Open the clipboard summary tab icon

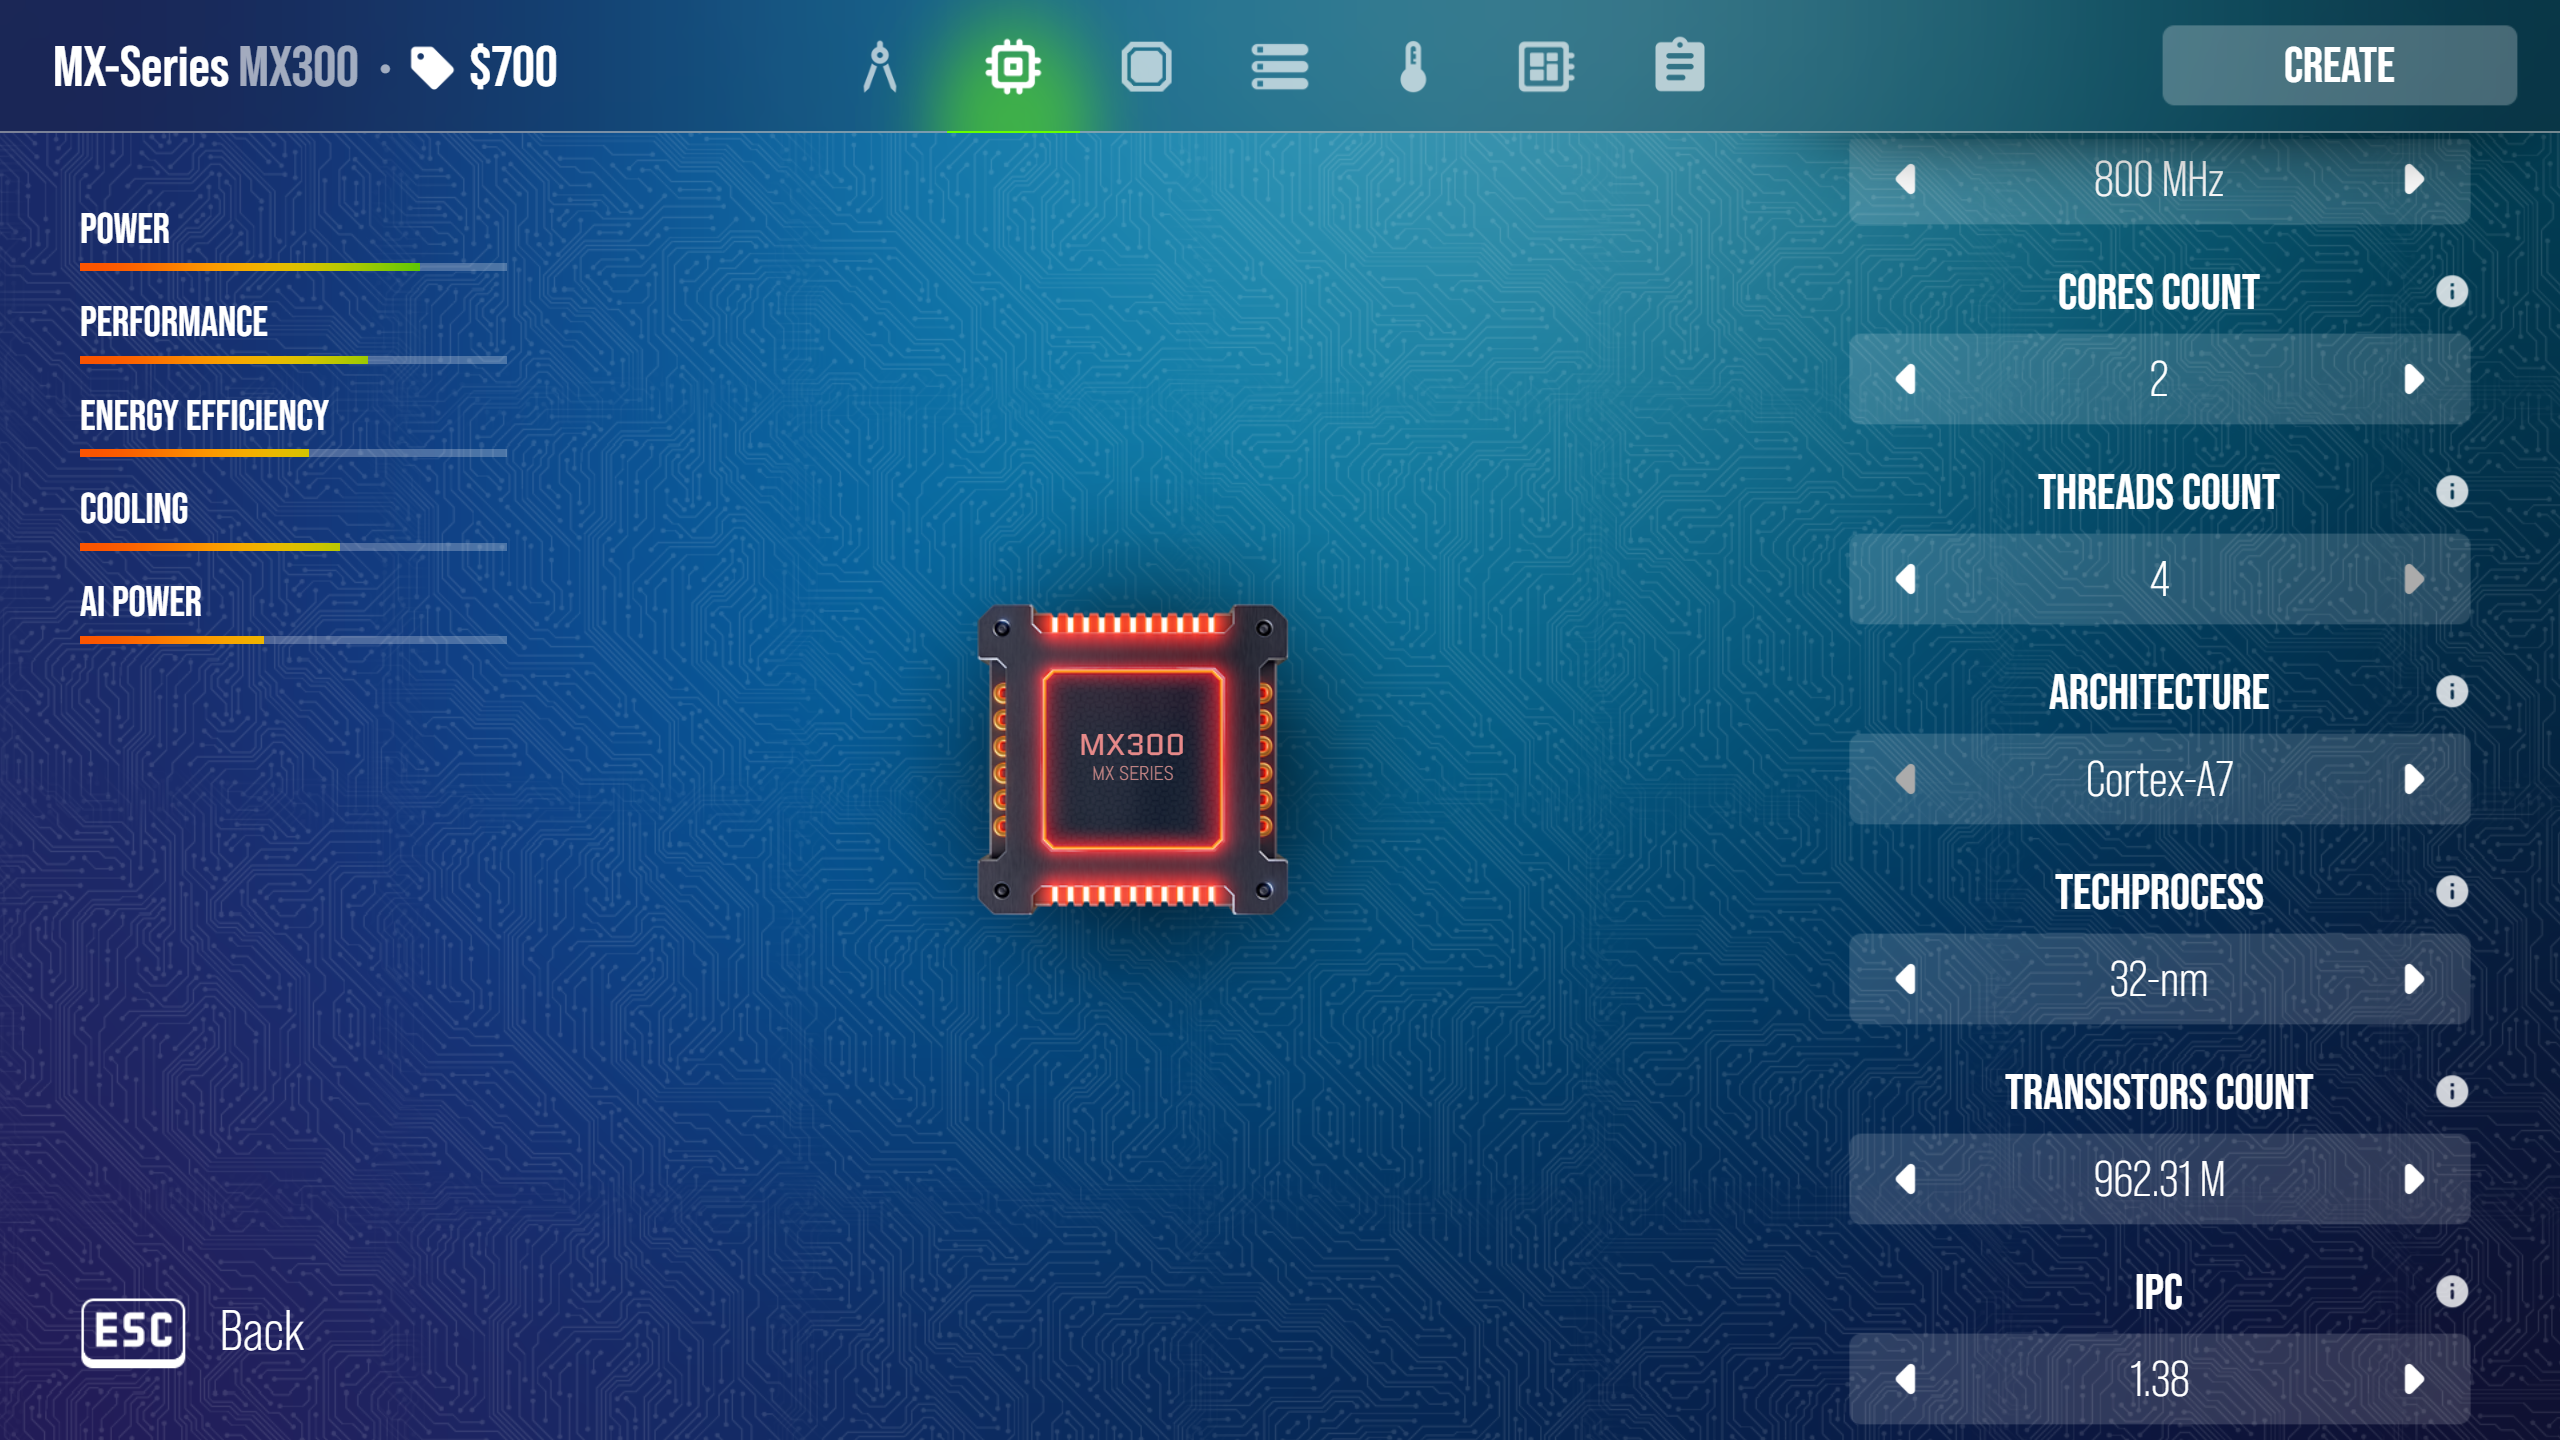click(x=1679, y=67)
